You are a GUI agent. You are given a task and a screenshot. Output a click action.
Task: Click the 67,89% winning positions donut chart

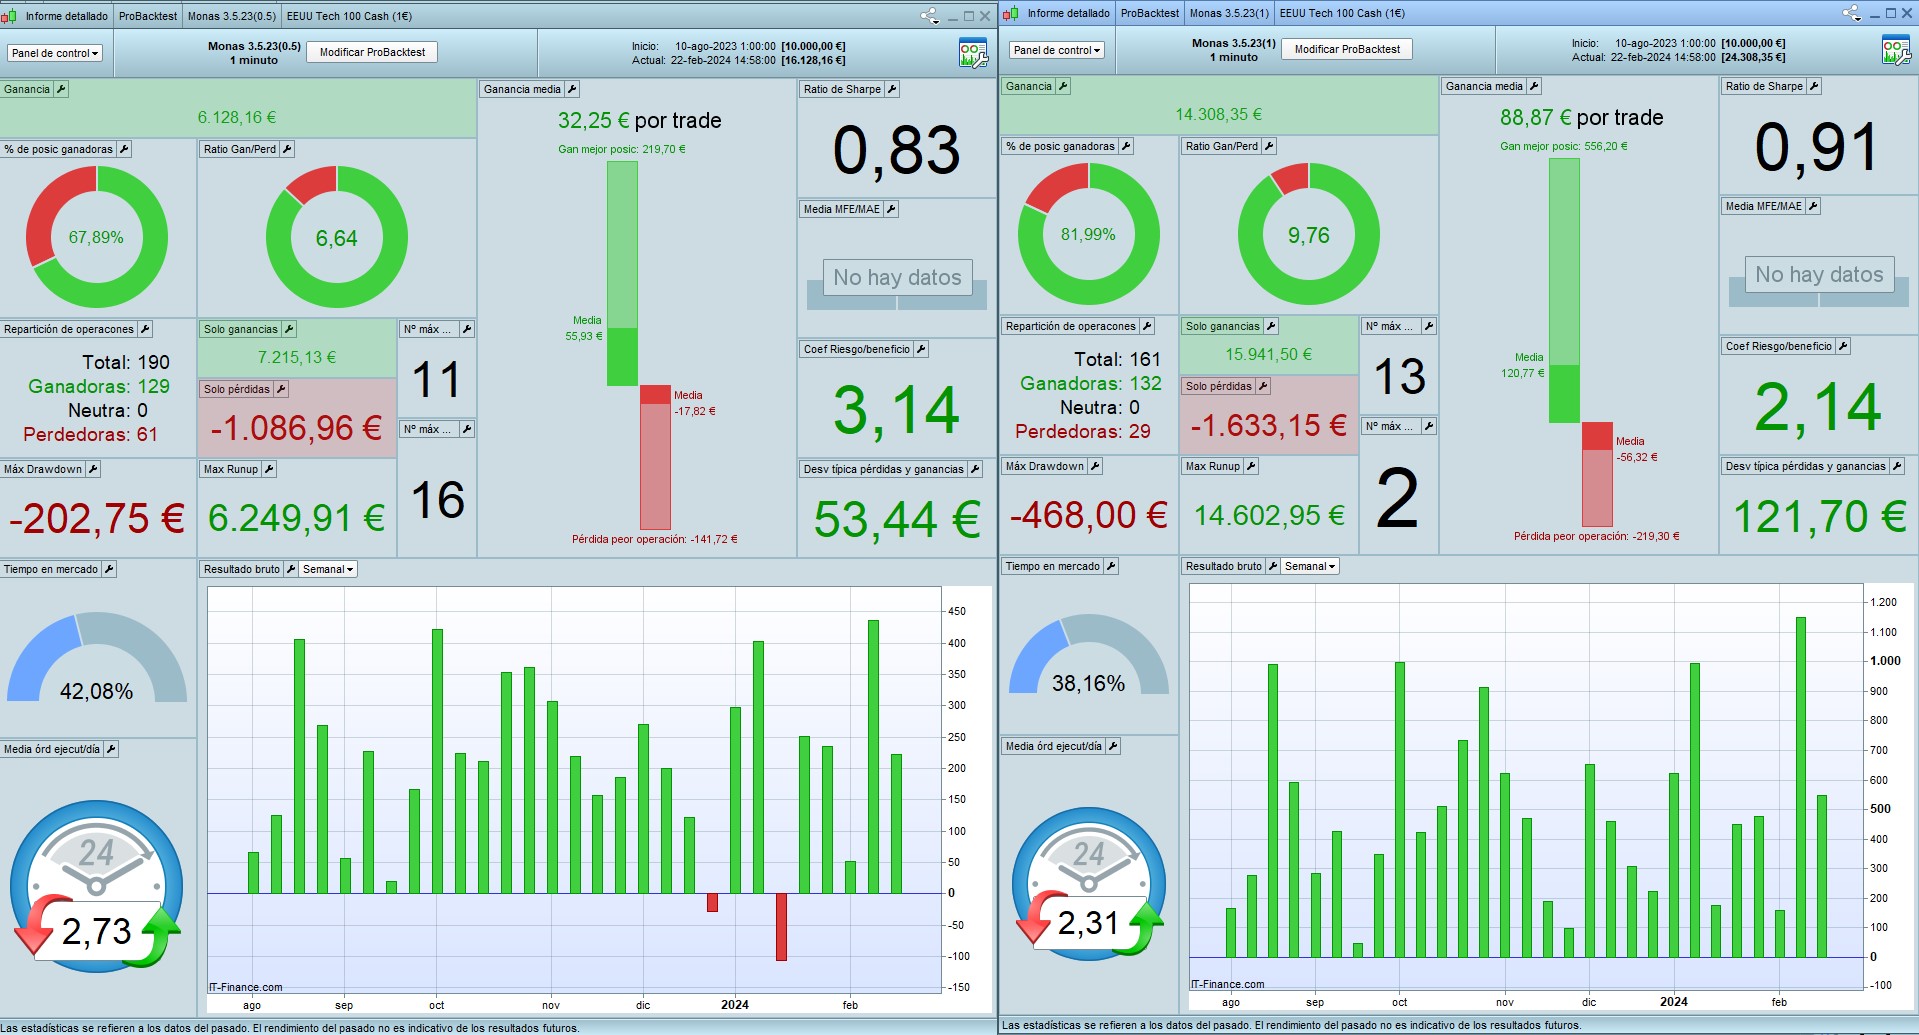97,237
